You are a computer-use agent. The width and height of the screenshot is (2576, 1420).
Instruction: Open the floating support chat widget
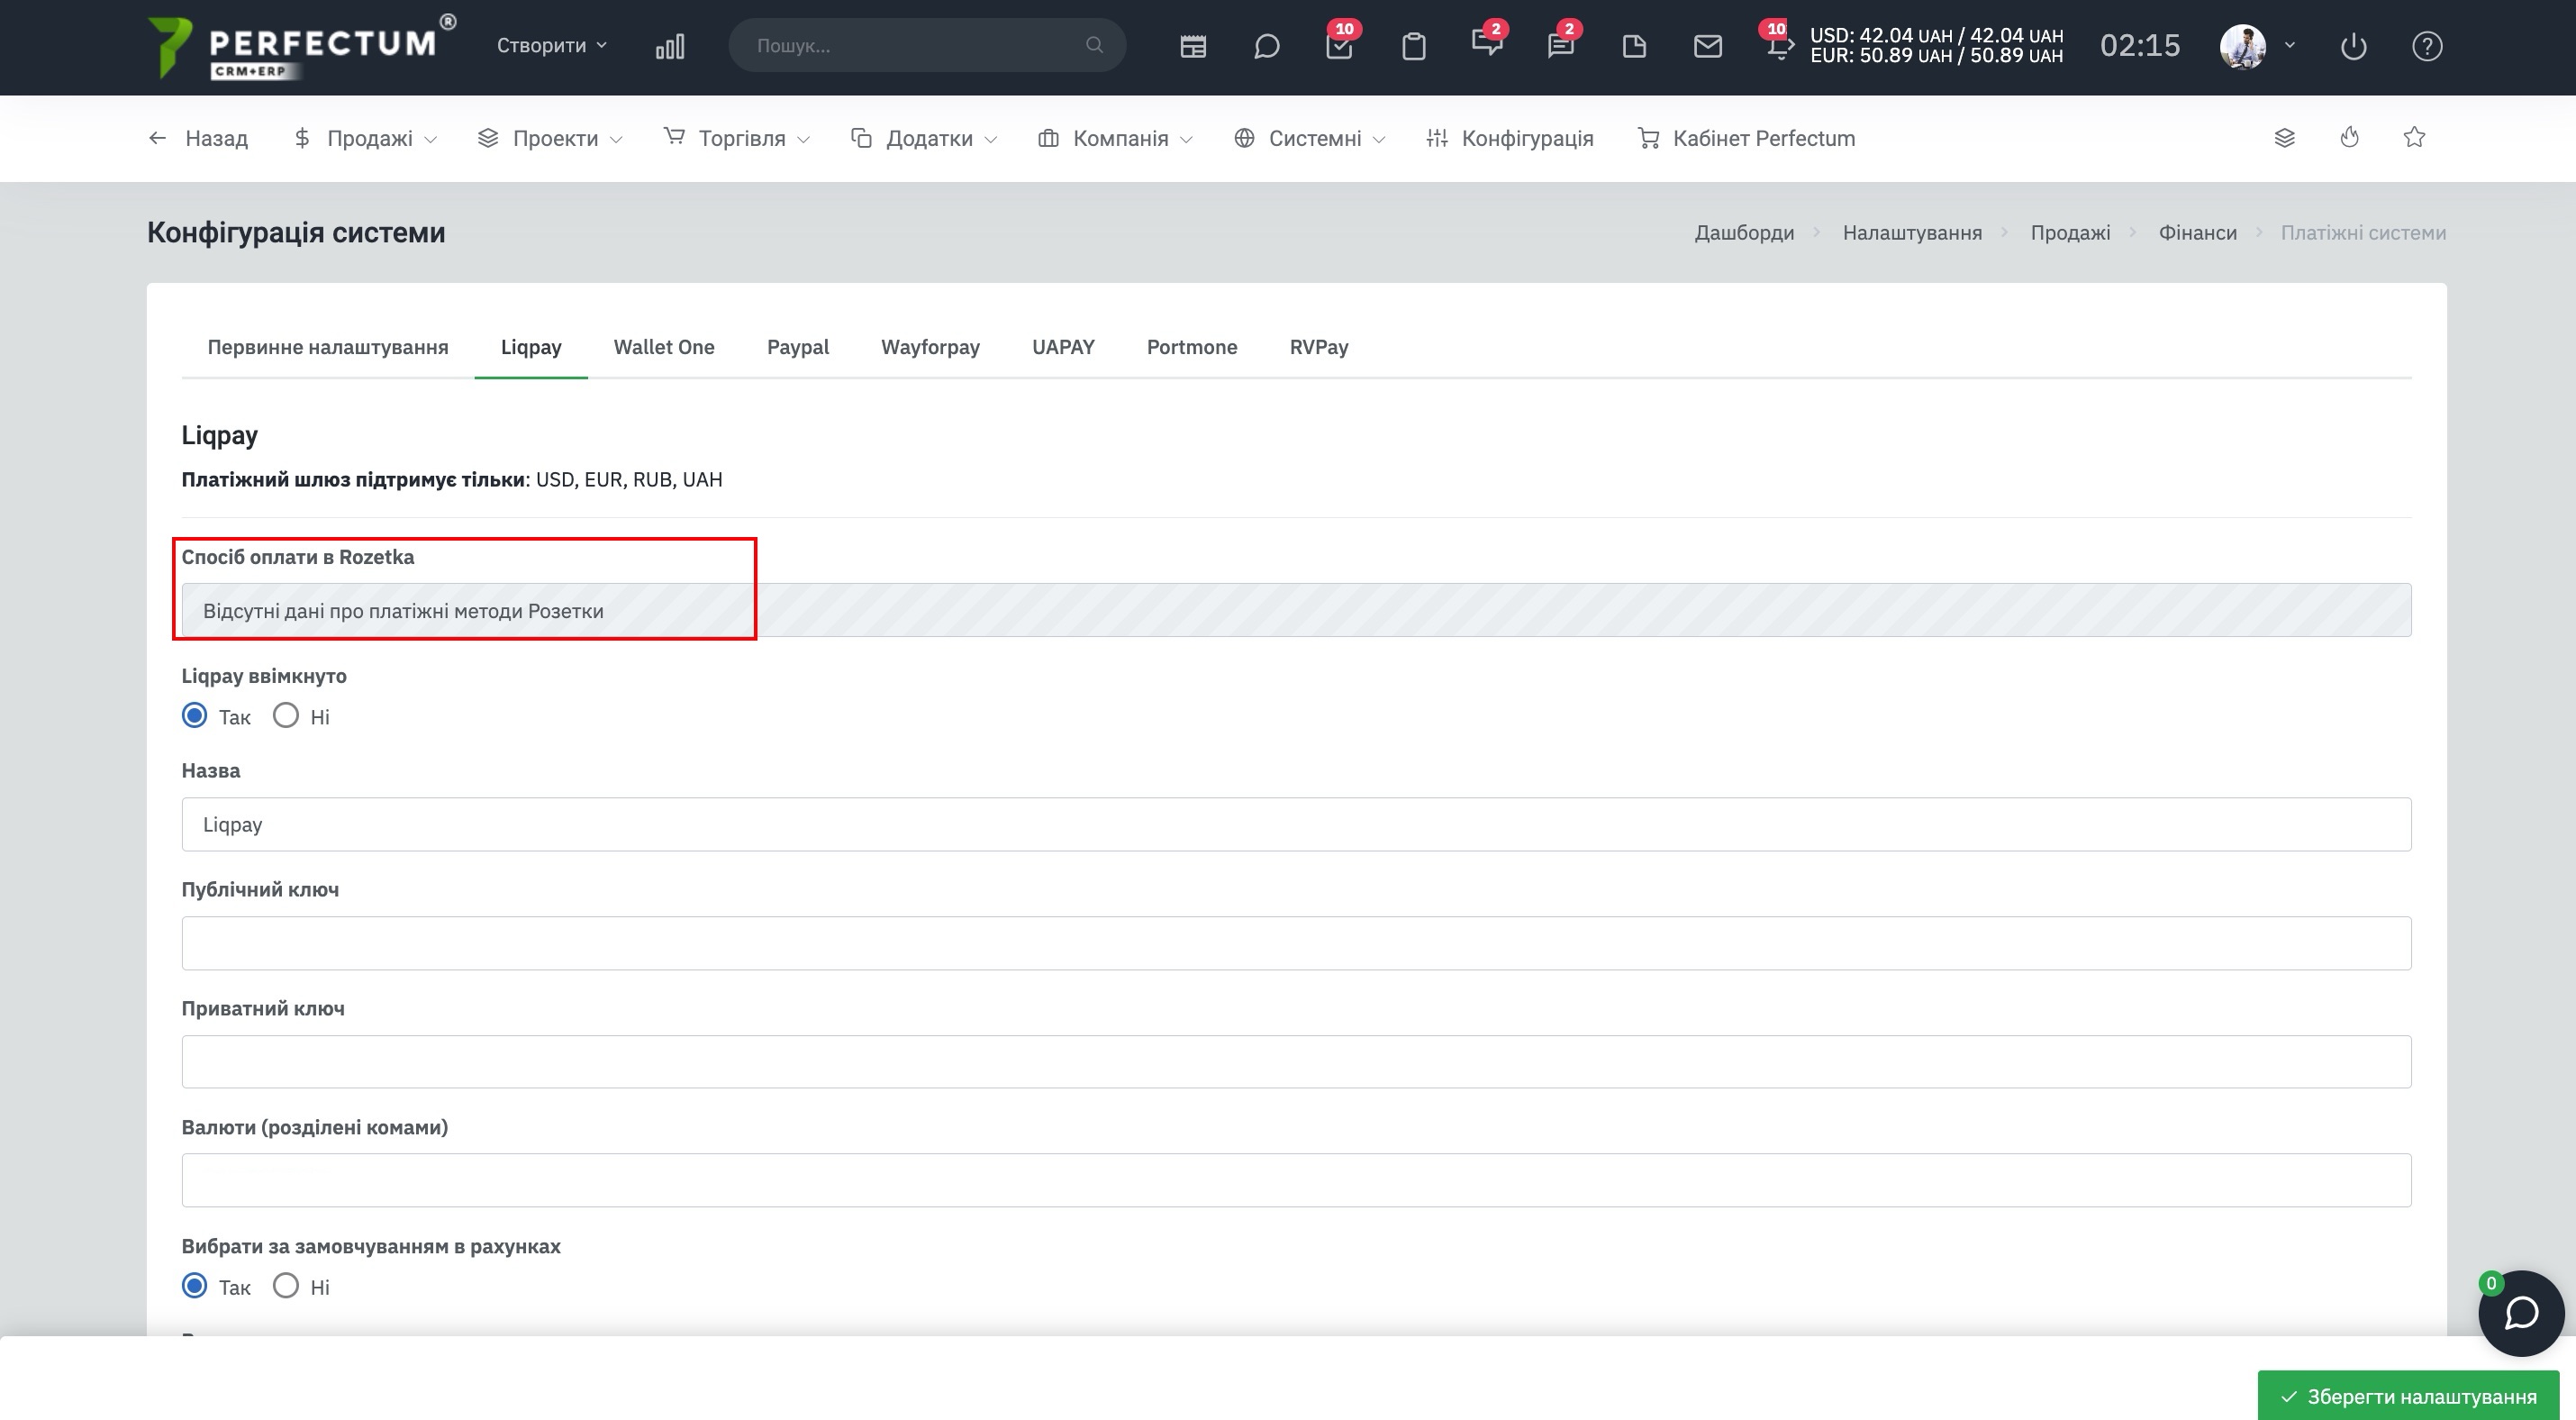click(x=2521, y=1313)
